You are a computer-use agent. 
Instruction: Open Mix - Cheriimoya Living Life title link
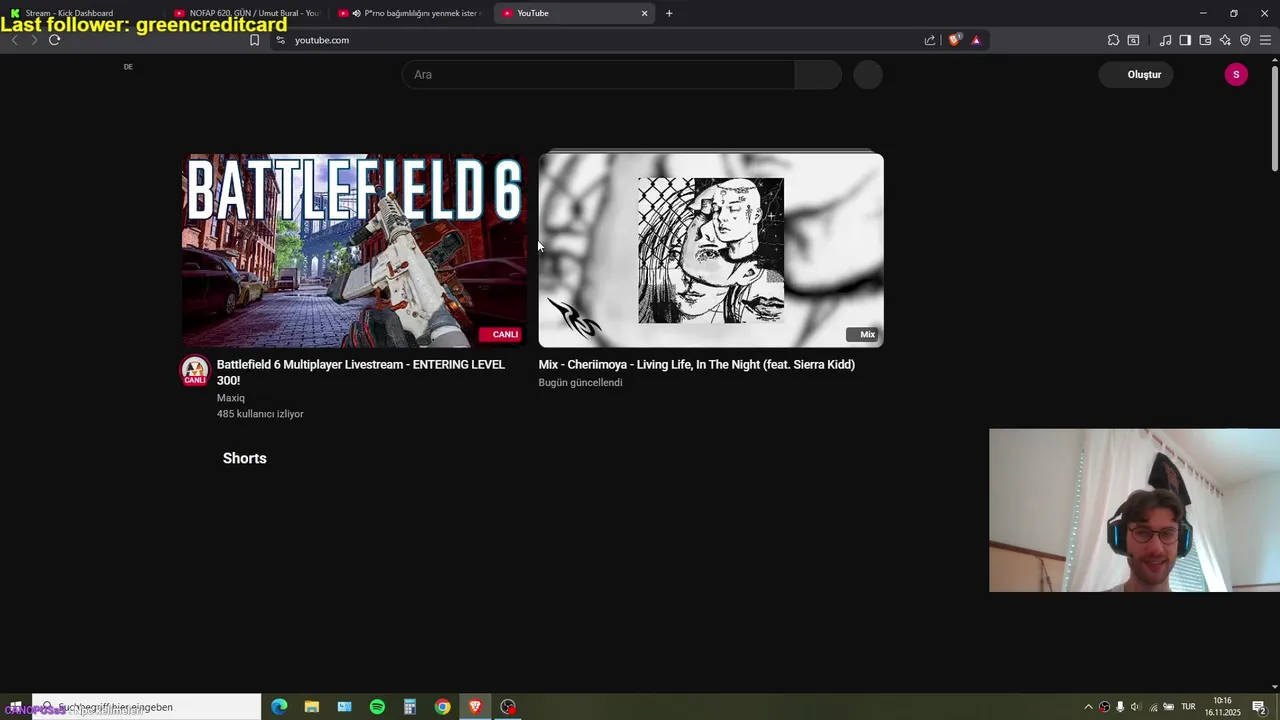697,365
